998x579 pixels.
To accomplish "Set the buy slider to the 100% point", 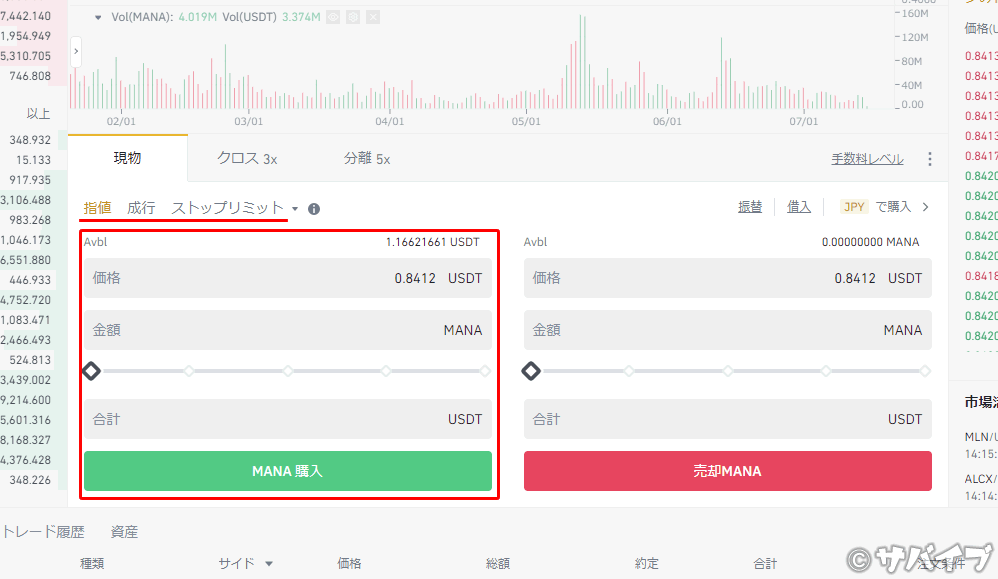I will [485, 371].
